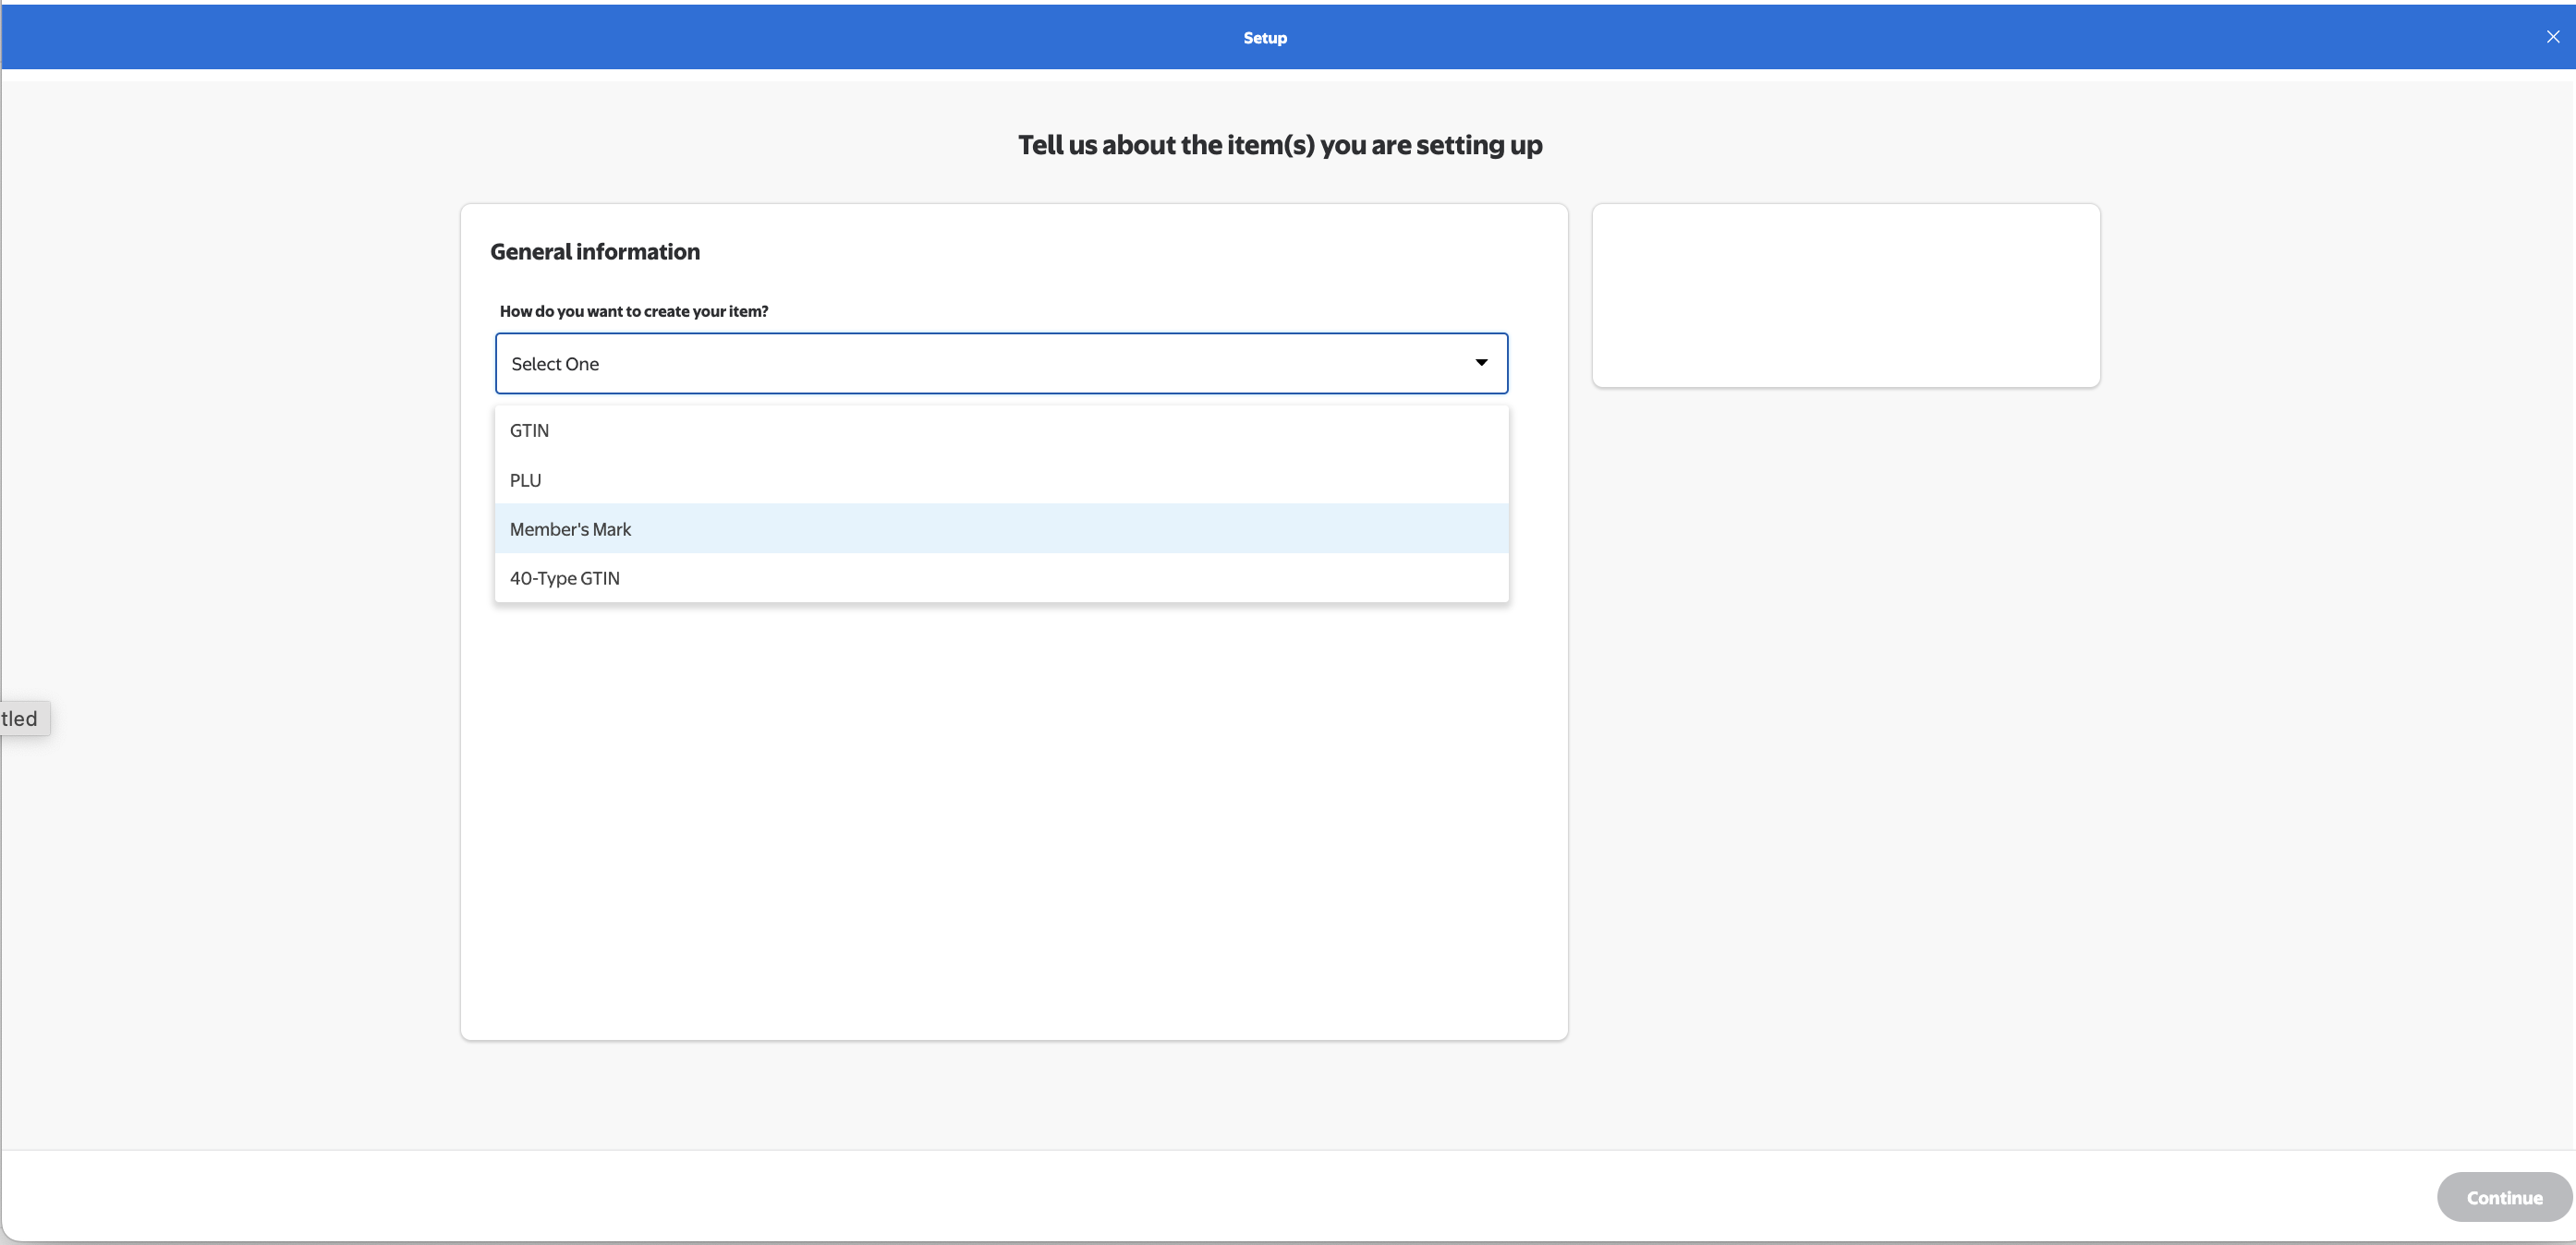
Task: Choose GTIN from the dropdown list
Action: point(530,430)
